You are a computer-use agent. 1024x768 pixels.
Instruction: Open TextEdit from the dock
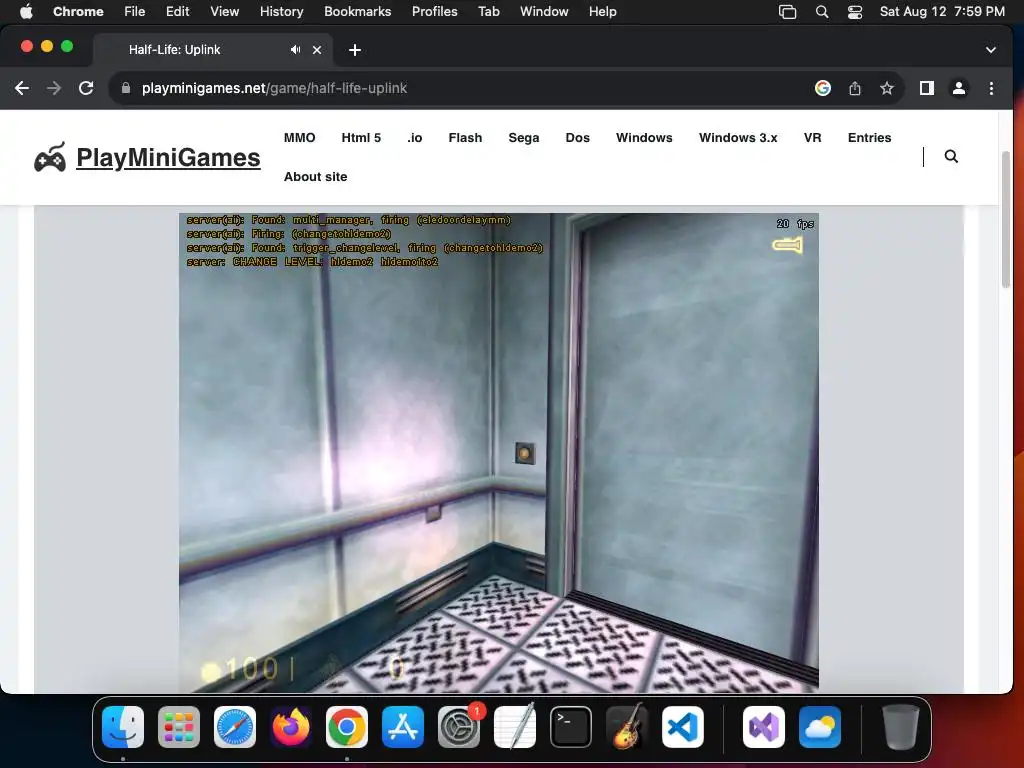(x=515, y=727)
